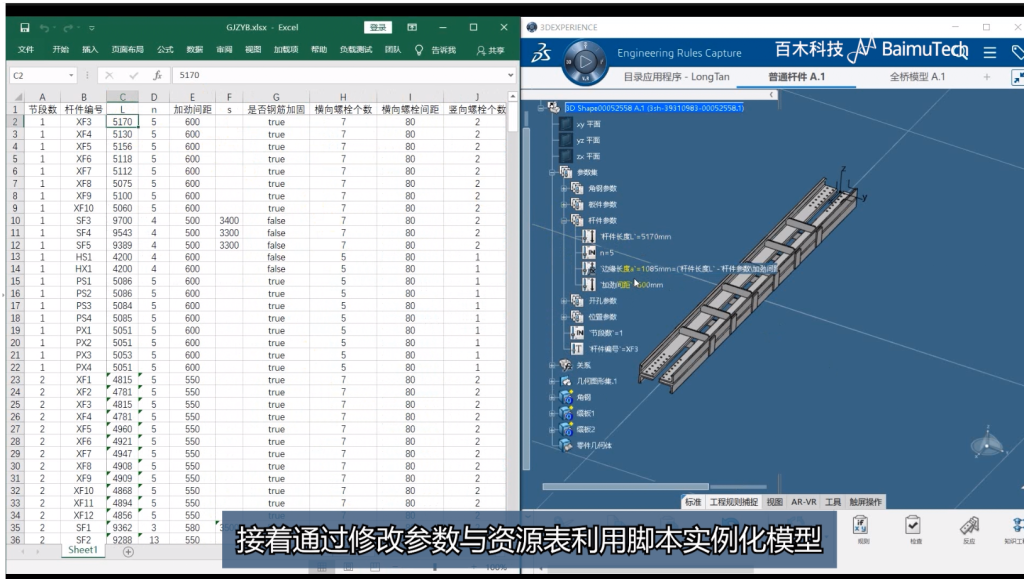Click the 共享 share button in Excel
This screenshot has height=579, width=1024.
pos(490,49)
